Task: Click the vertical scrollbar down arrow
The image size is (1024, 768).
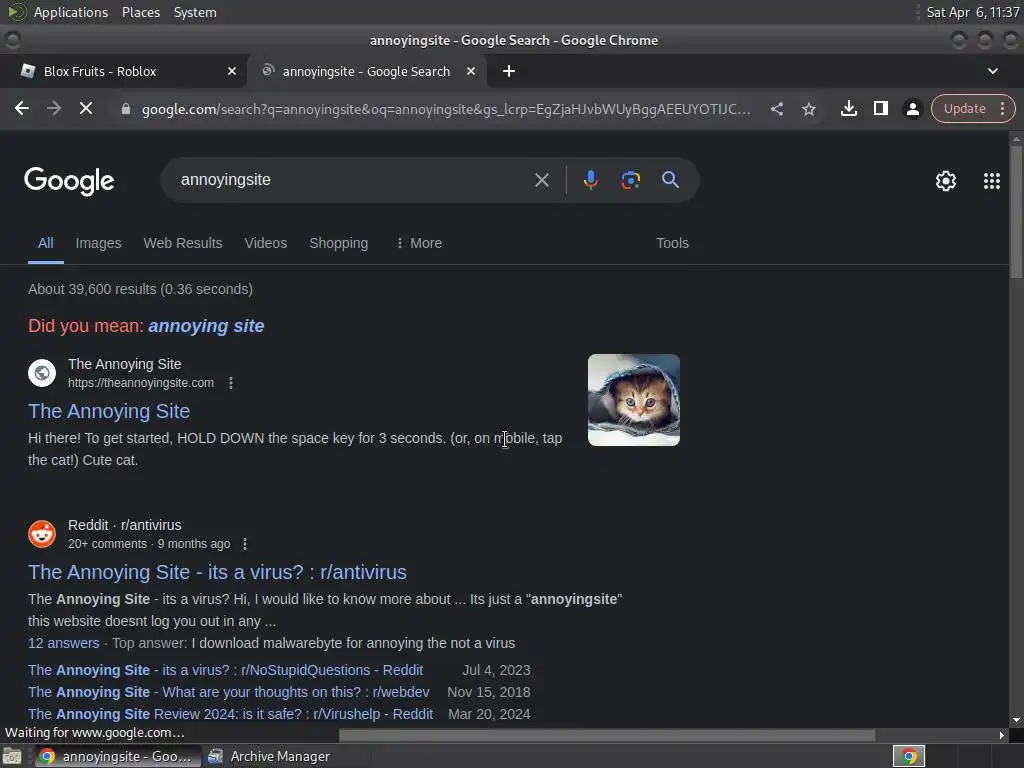Action: 1016,720
